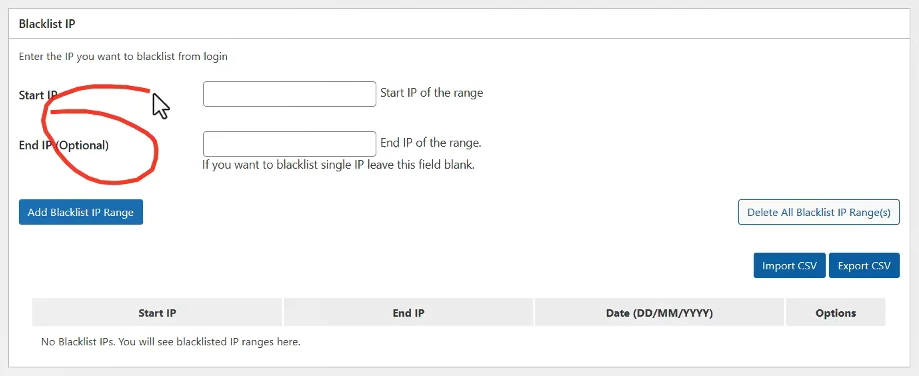Select the Start IP column header
Image resolution: width=919 pixels, height=376 pixels.
(157, 313)
